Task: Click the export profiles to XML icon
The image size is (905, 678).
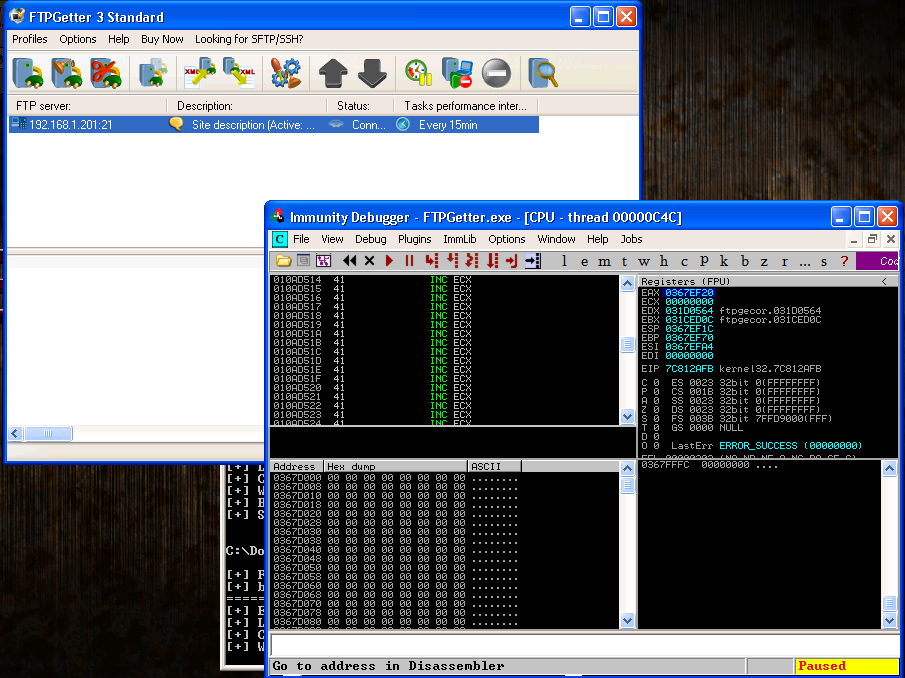Action: 240,73
